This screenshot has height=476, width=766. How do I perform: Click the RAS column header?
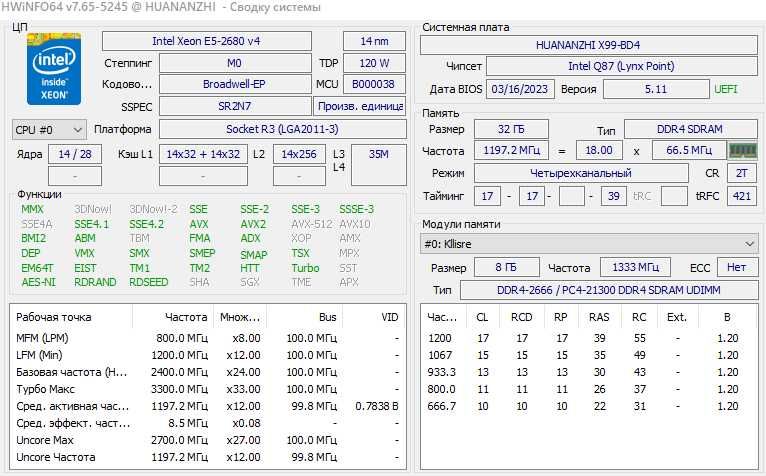point(599,317)
